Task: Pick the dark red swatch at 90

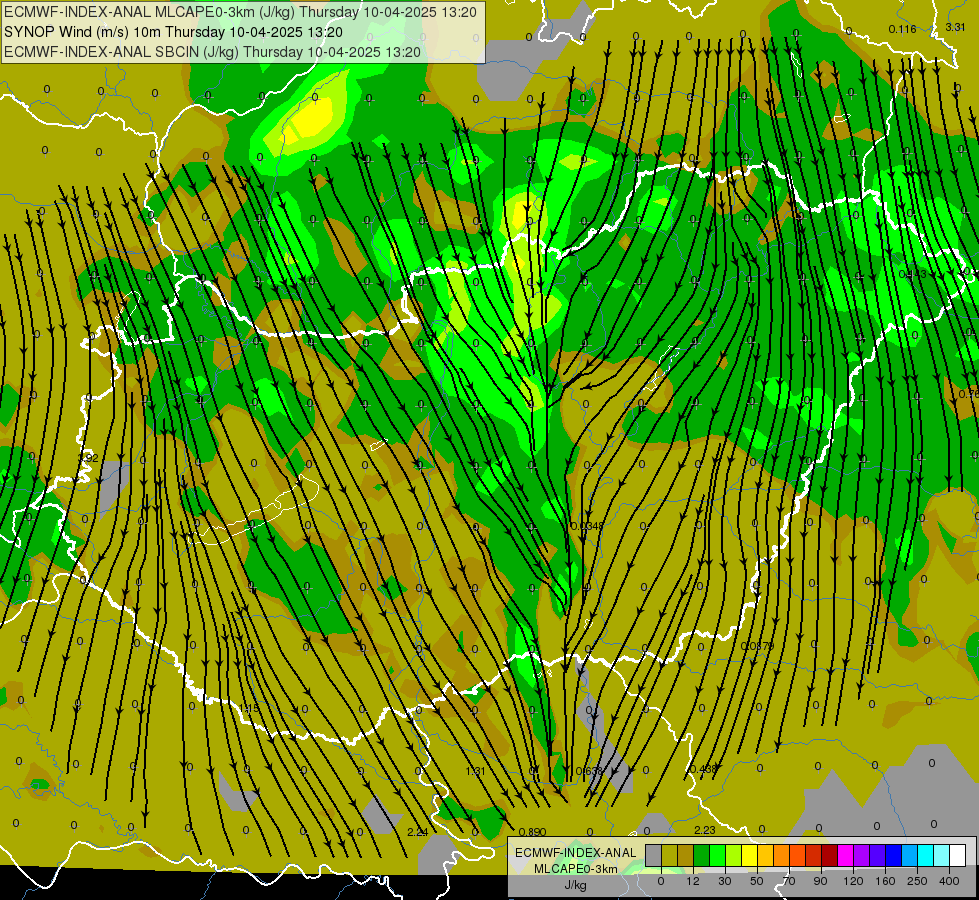Action: 830,855
